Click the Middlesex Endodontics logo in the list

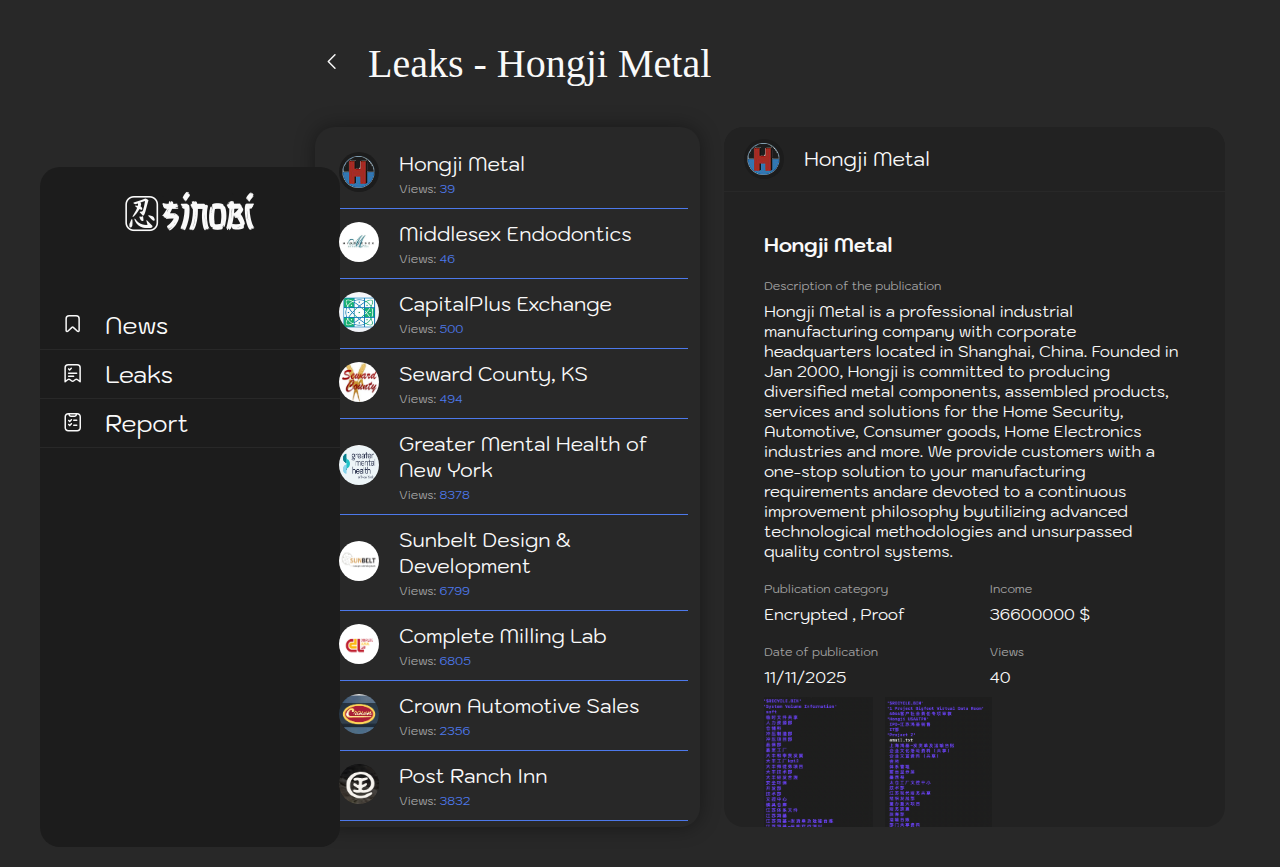359,242
